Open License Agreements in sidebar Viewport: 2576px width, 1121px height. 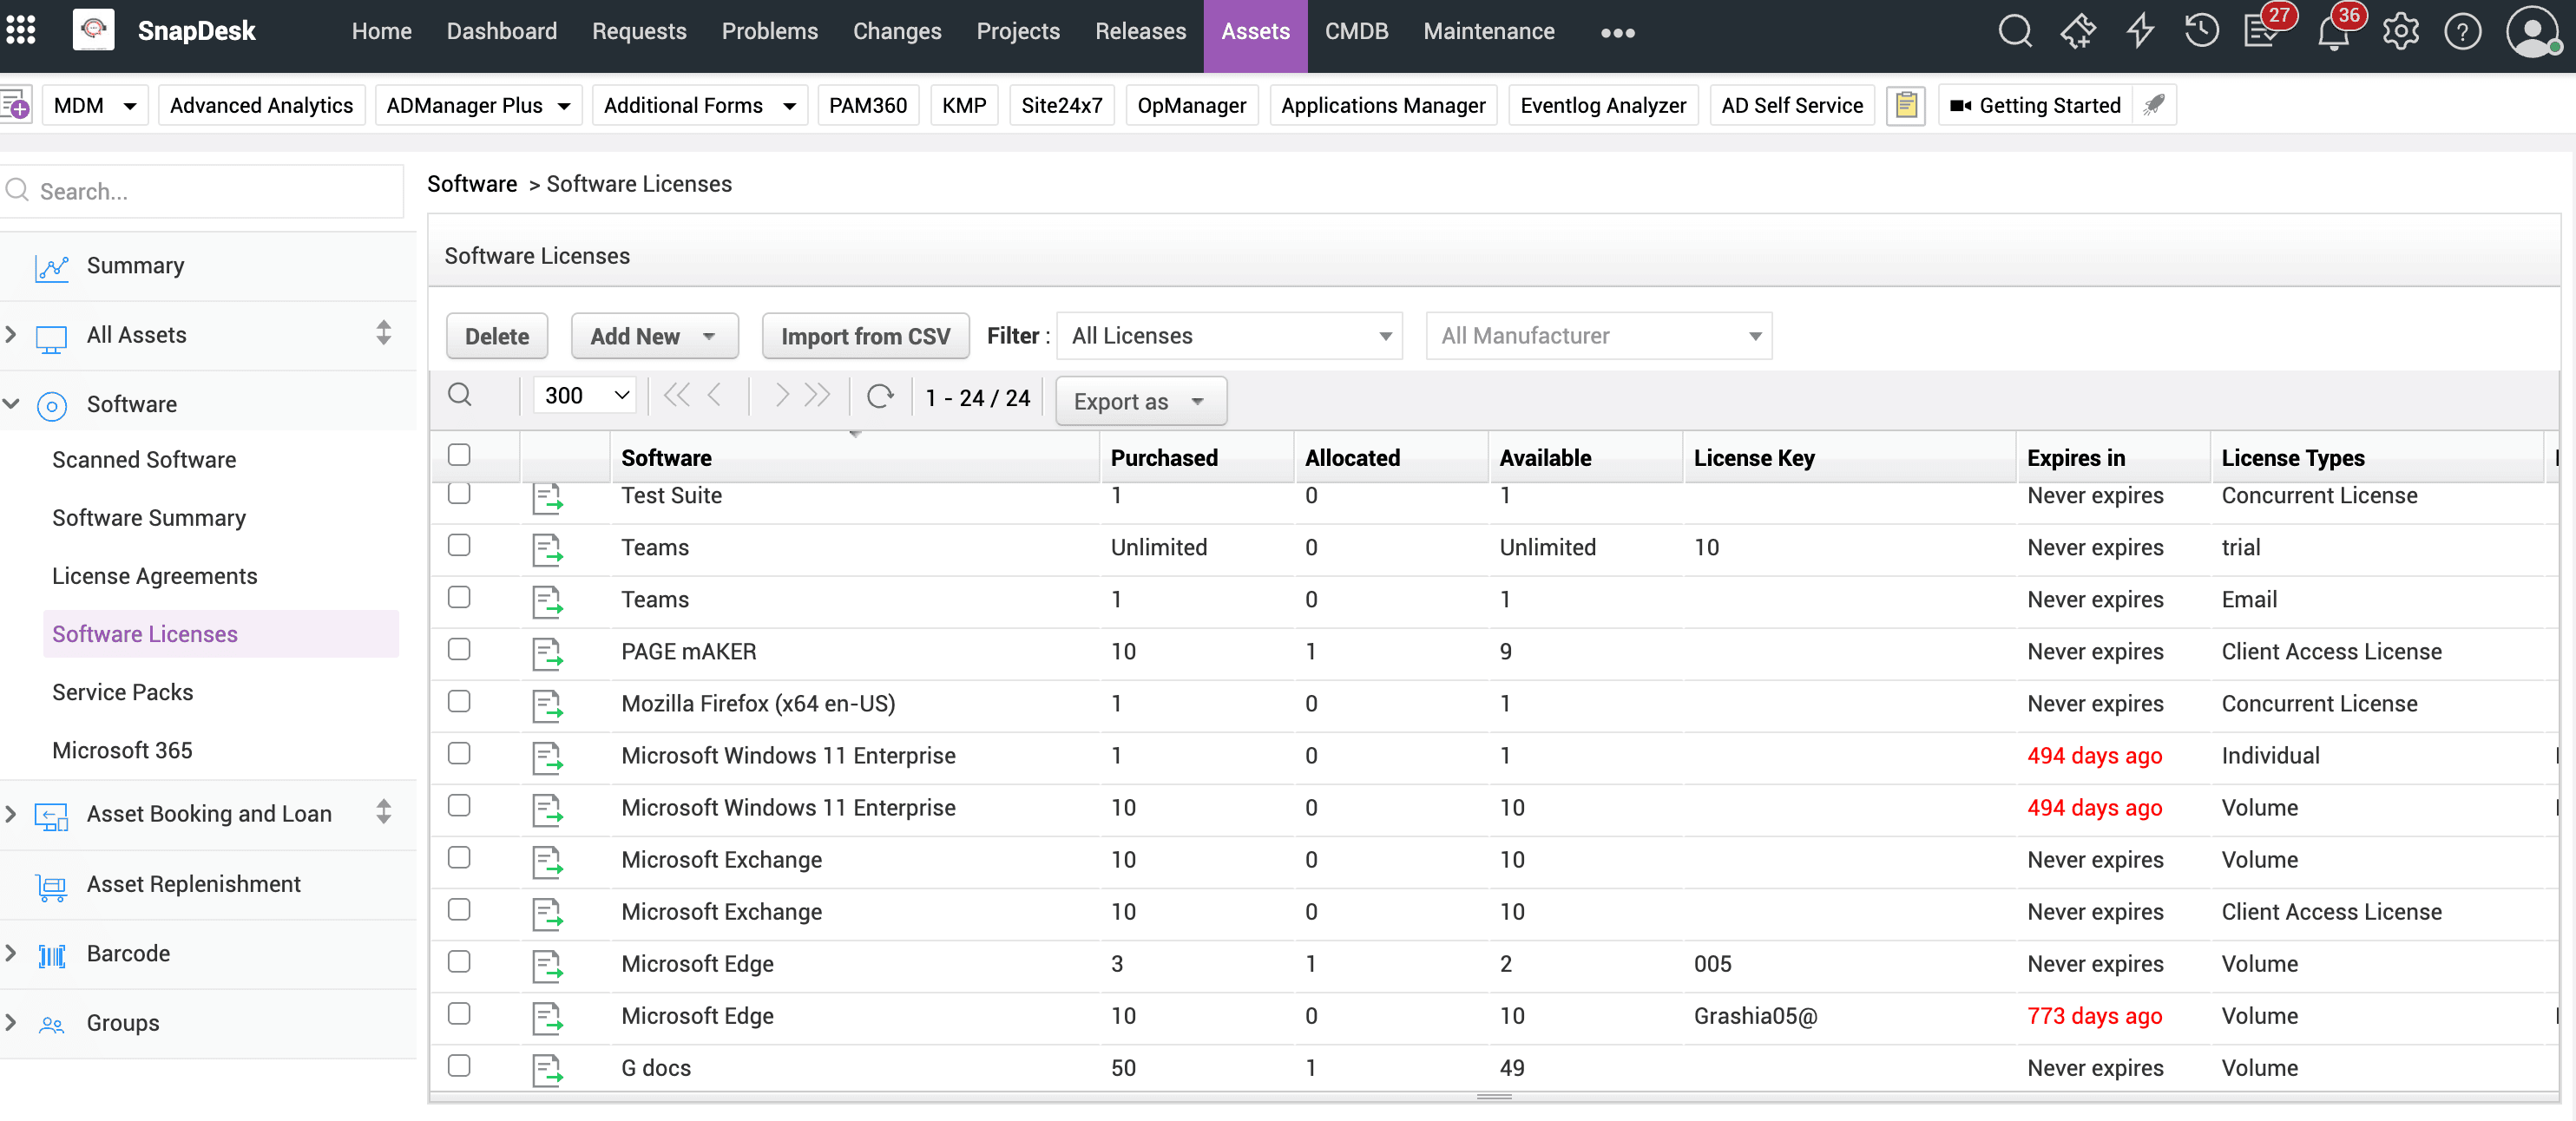click(x=154, y=575)
